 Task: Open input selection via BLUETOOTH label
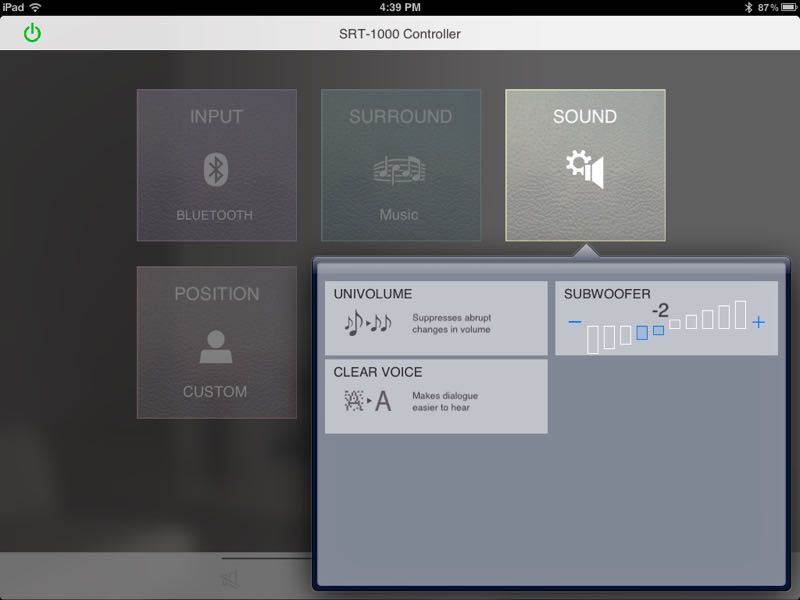coord(215,215)
